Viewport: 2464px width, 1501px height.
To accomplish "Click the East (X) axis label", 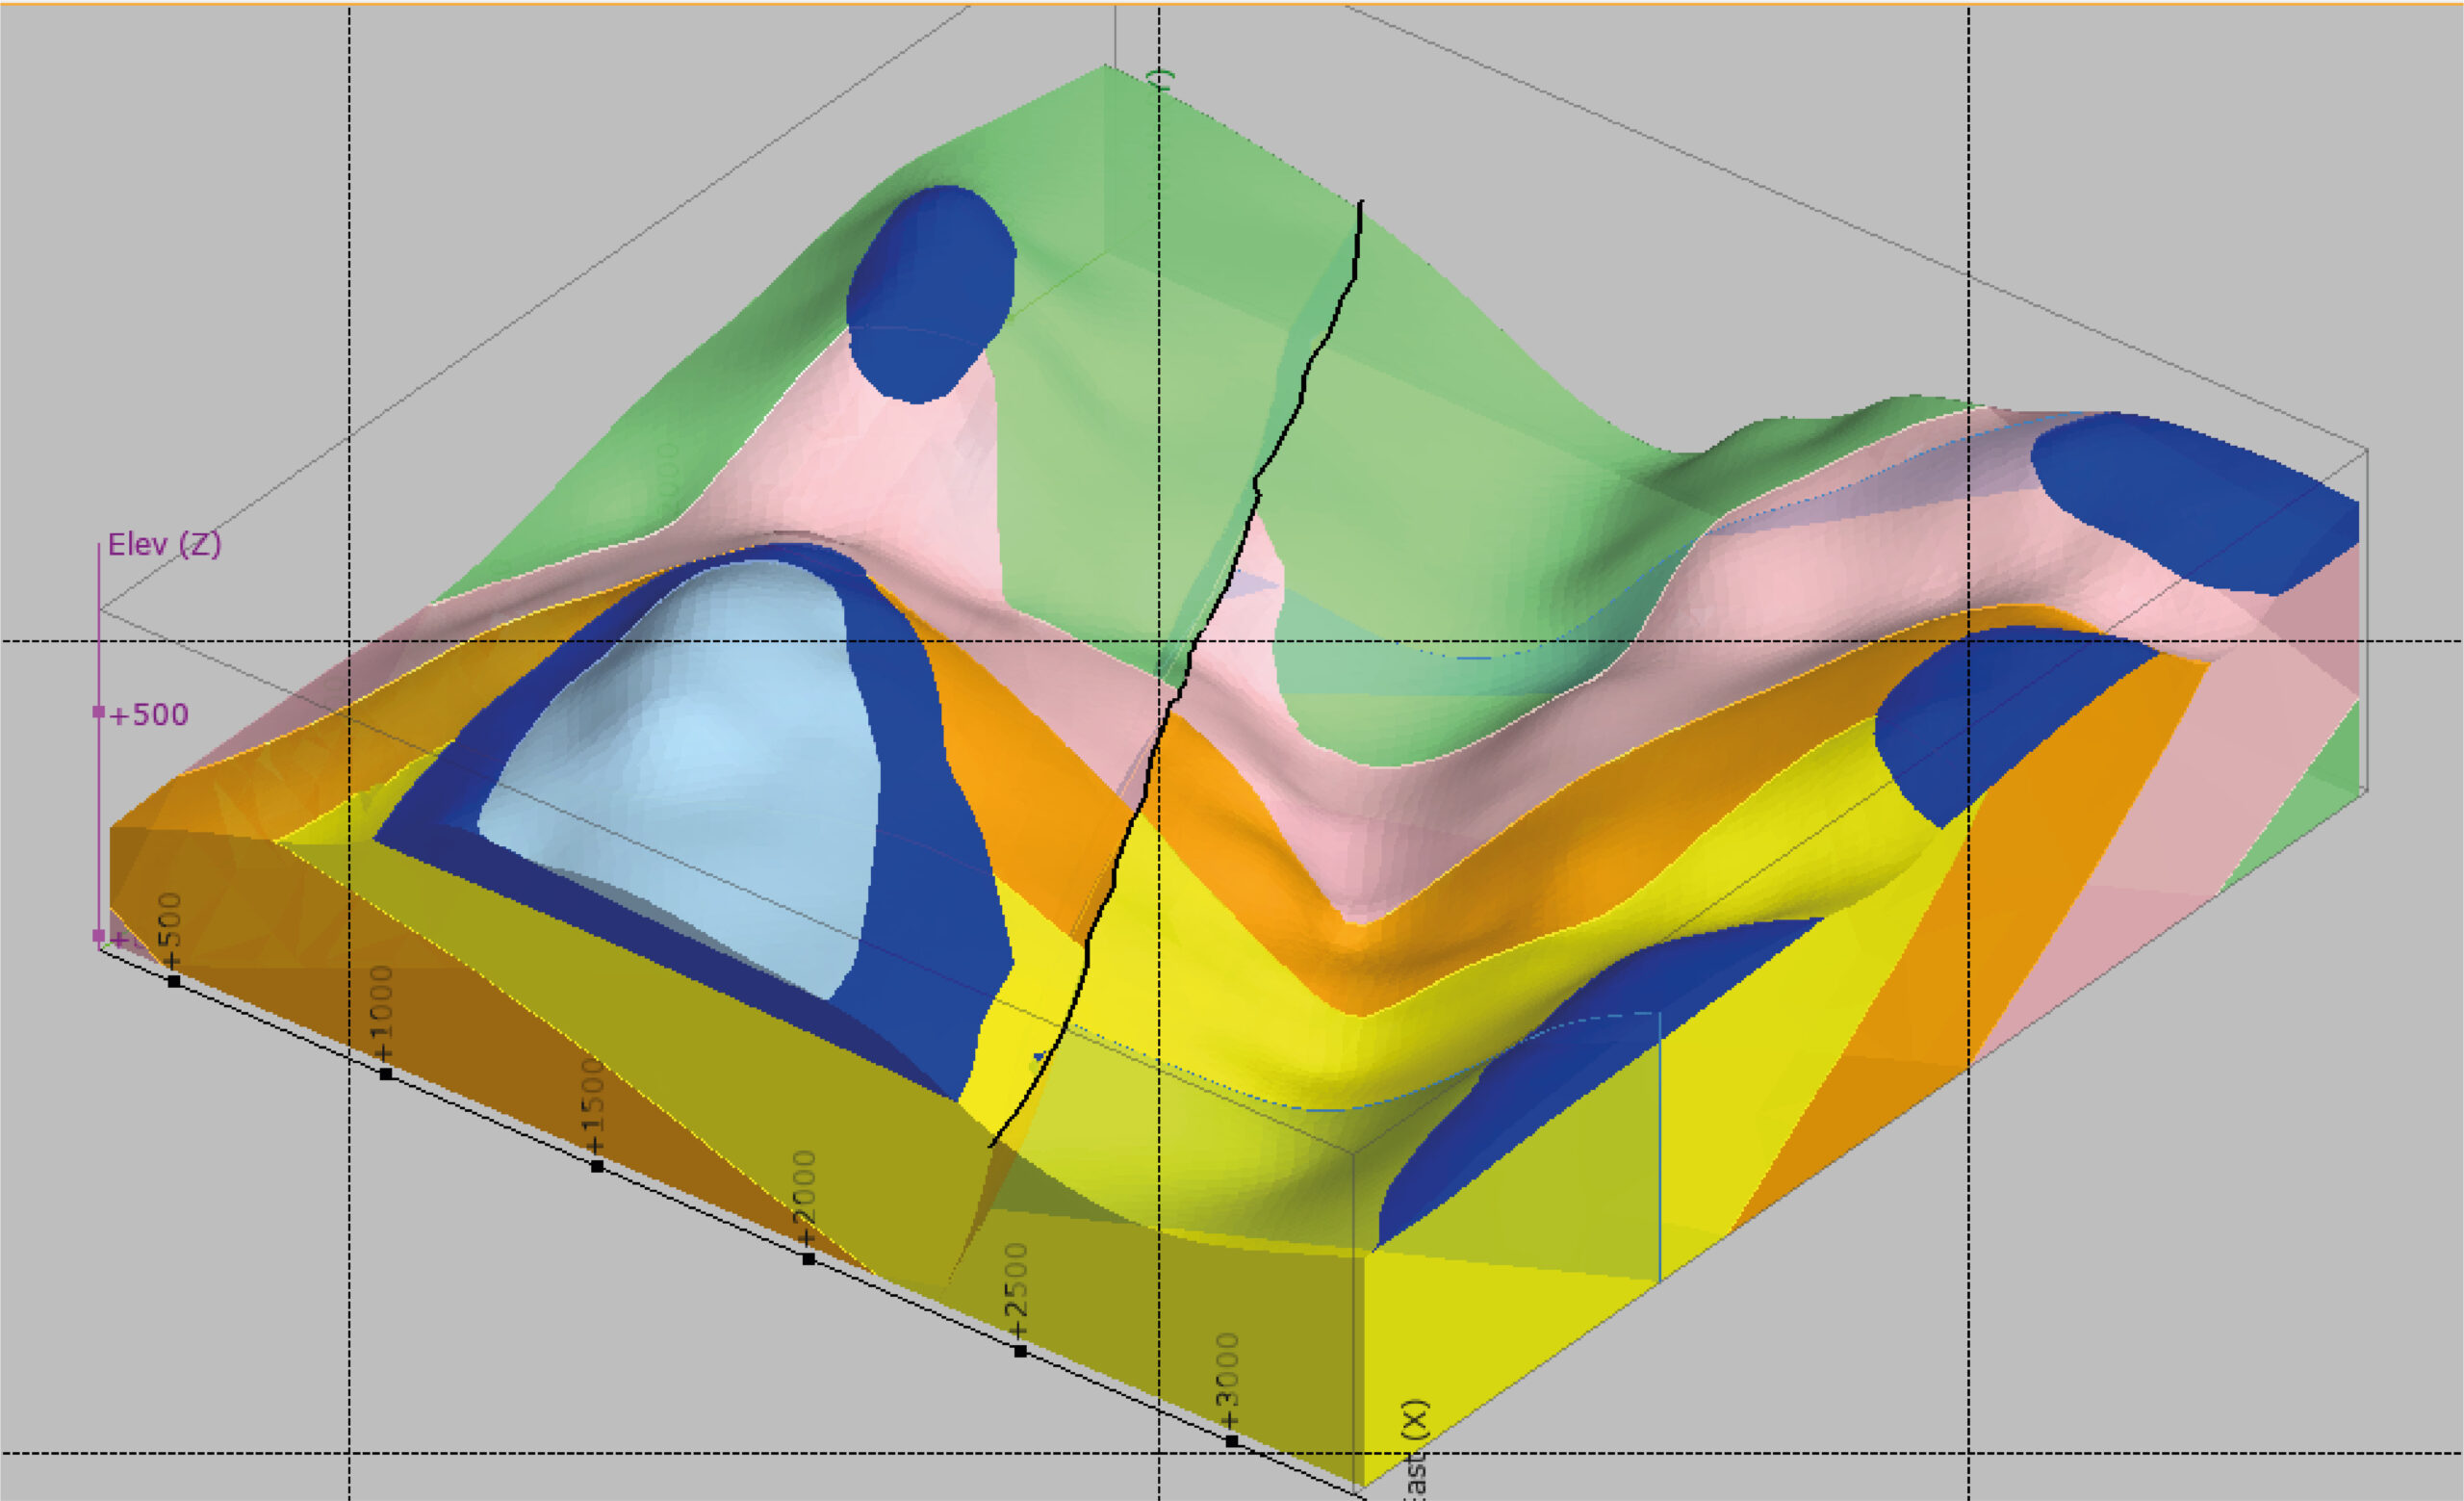I will (1415, 1449).
